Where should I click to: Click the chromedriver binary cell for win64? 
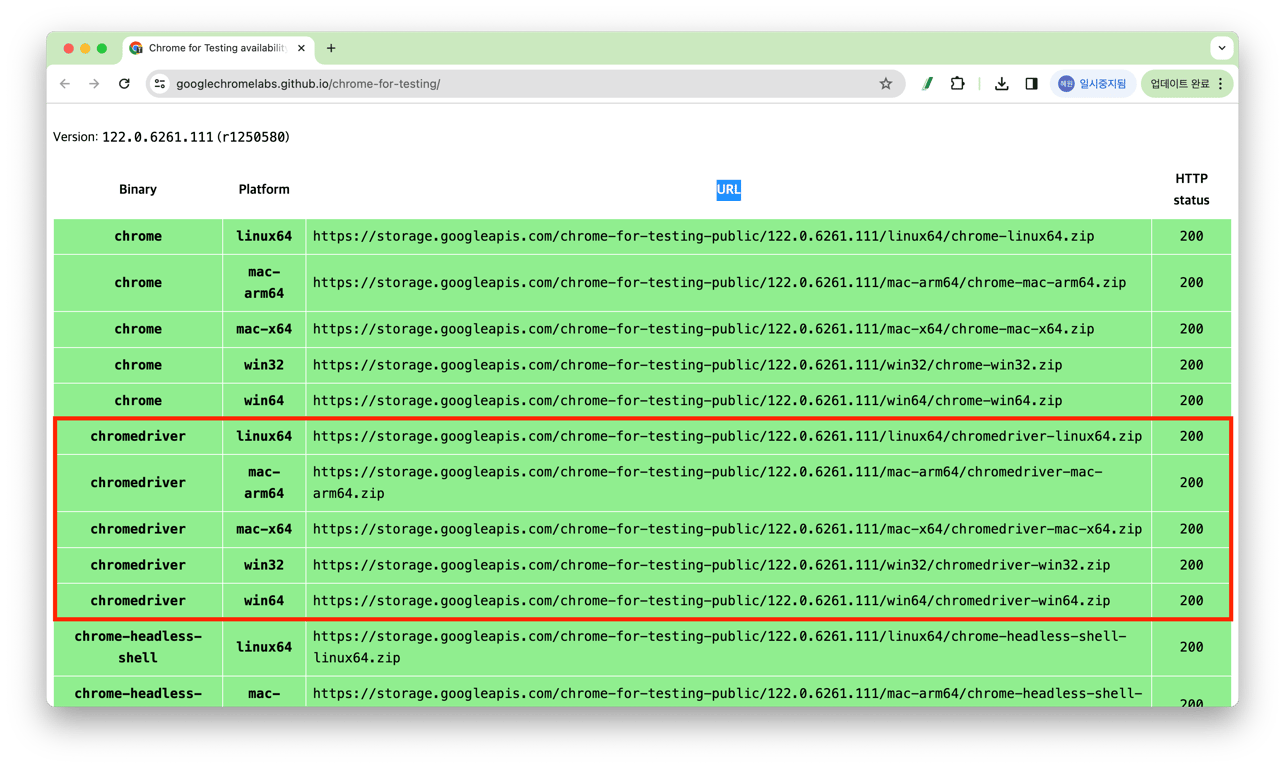(138, 601)
